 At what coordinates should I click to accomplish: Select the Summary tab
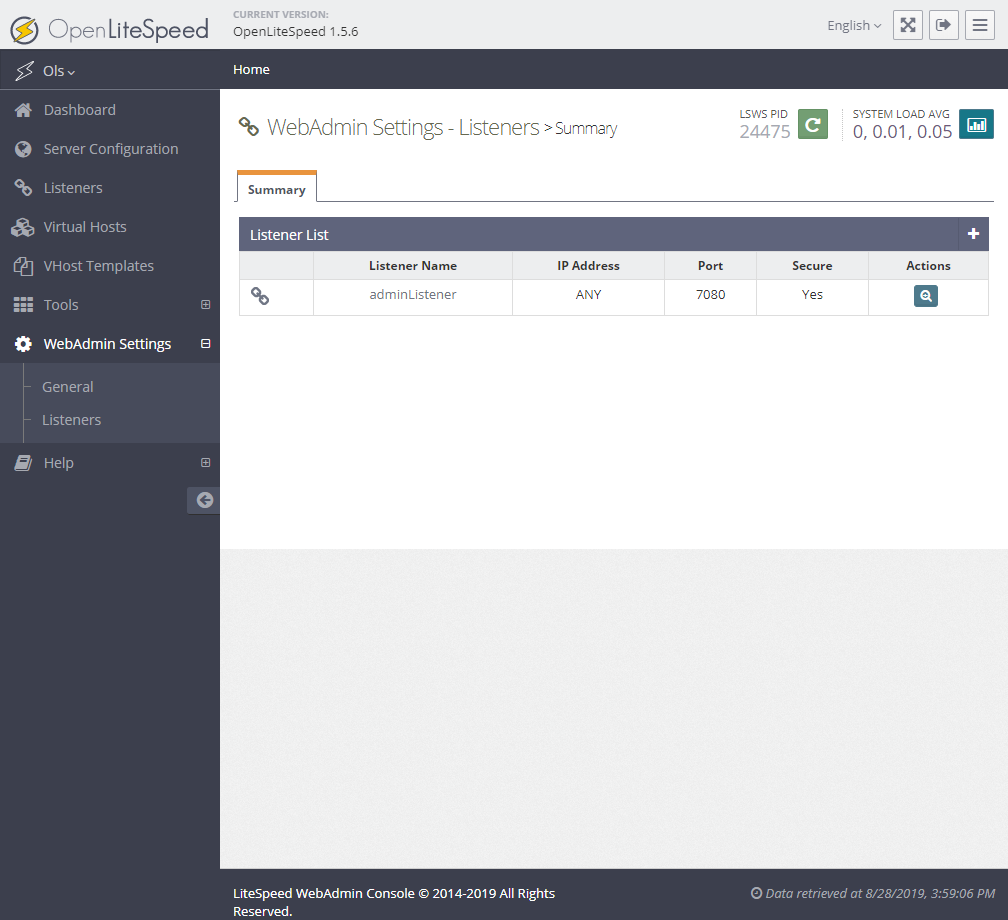[x=276, y=188]
